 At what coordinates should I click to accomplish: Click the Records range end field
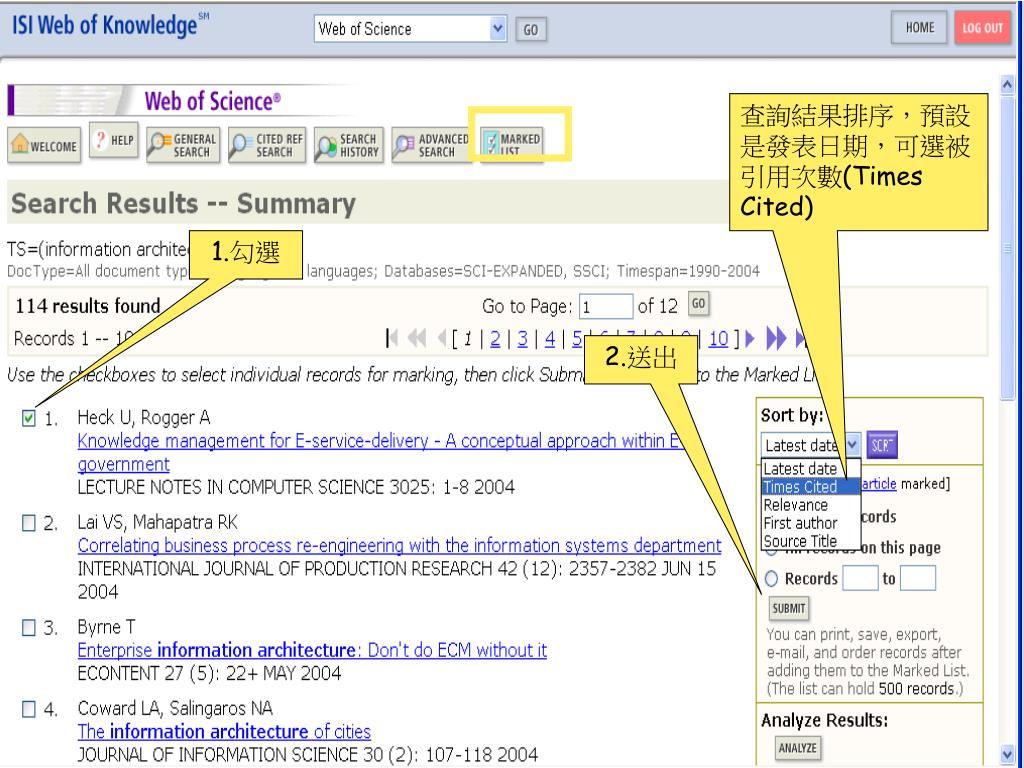[x=918, y=579]
